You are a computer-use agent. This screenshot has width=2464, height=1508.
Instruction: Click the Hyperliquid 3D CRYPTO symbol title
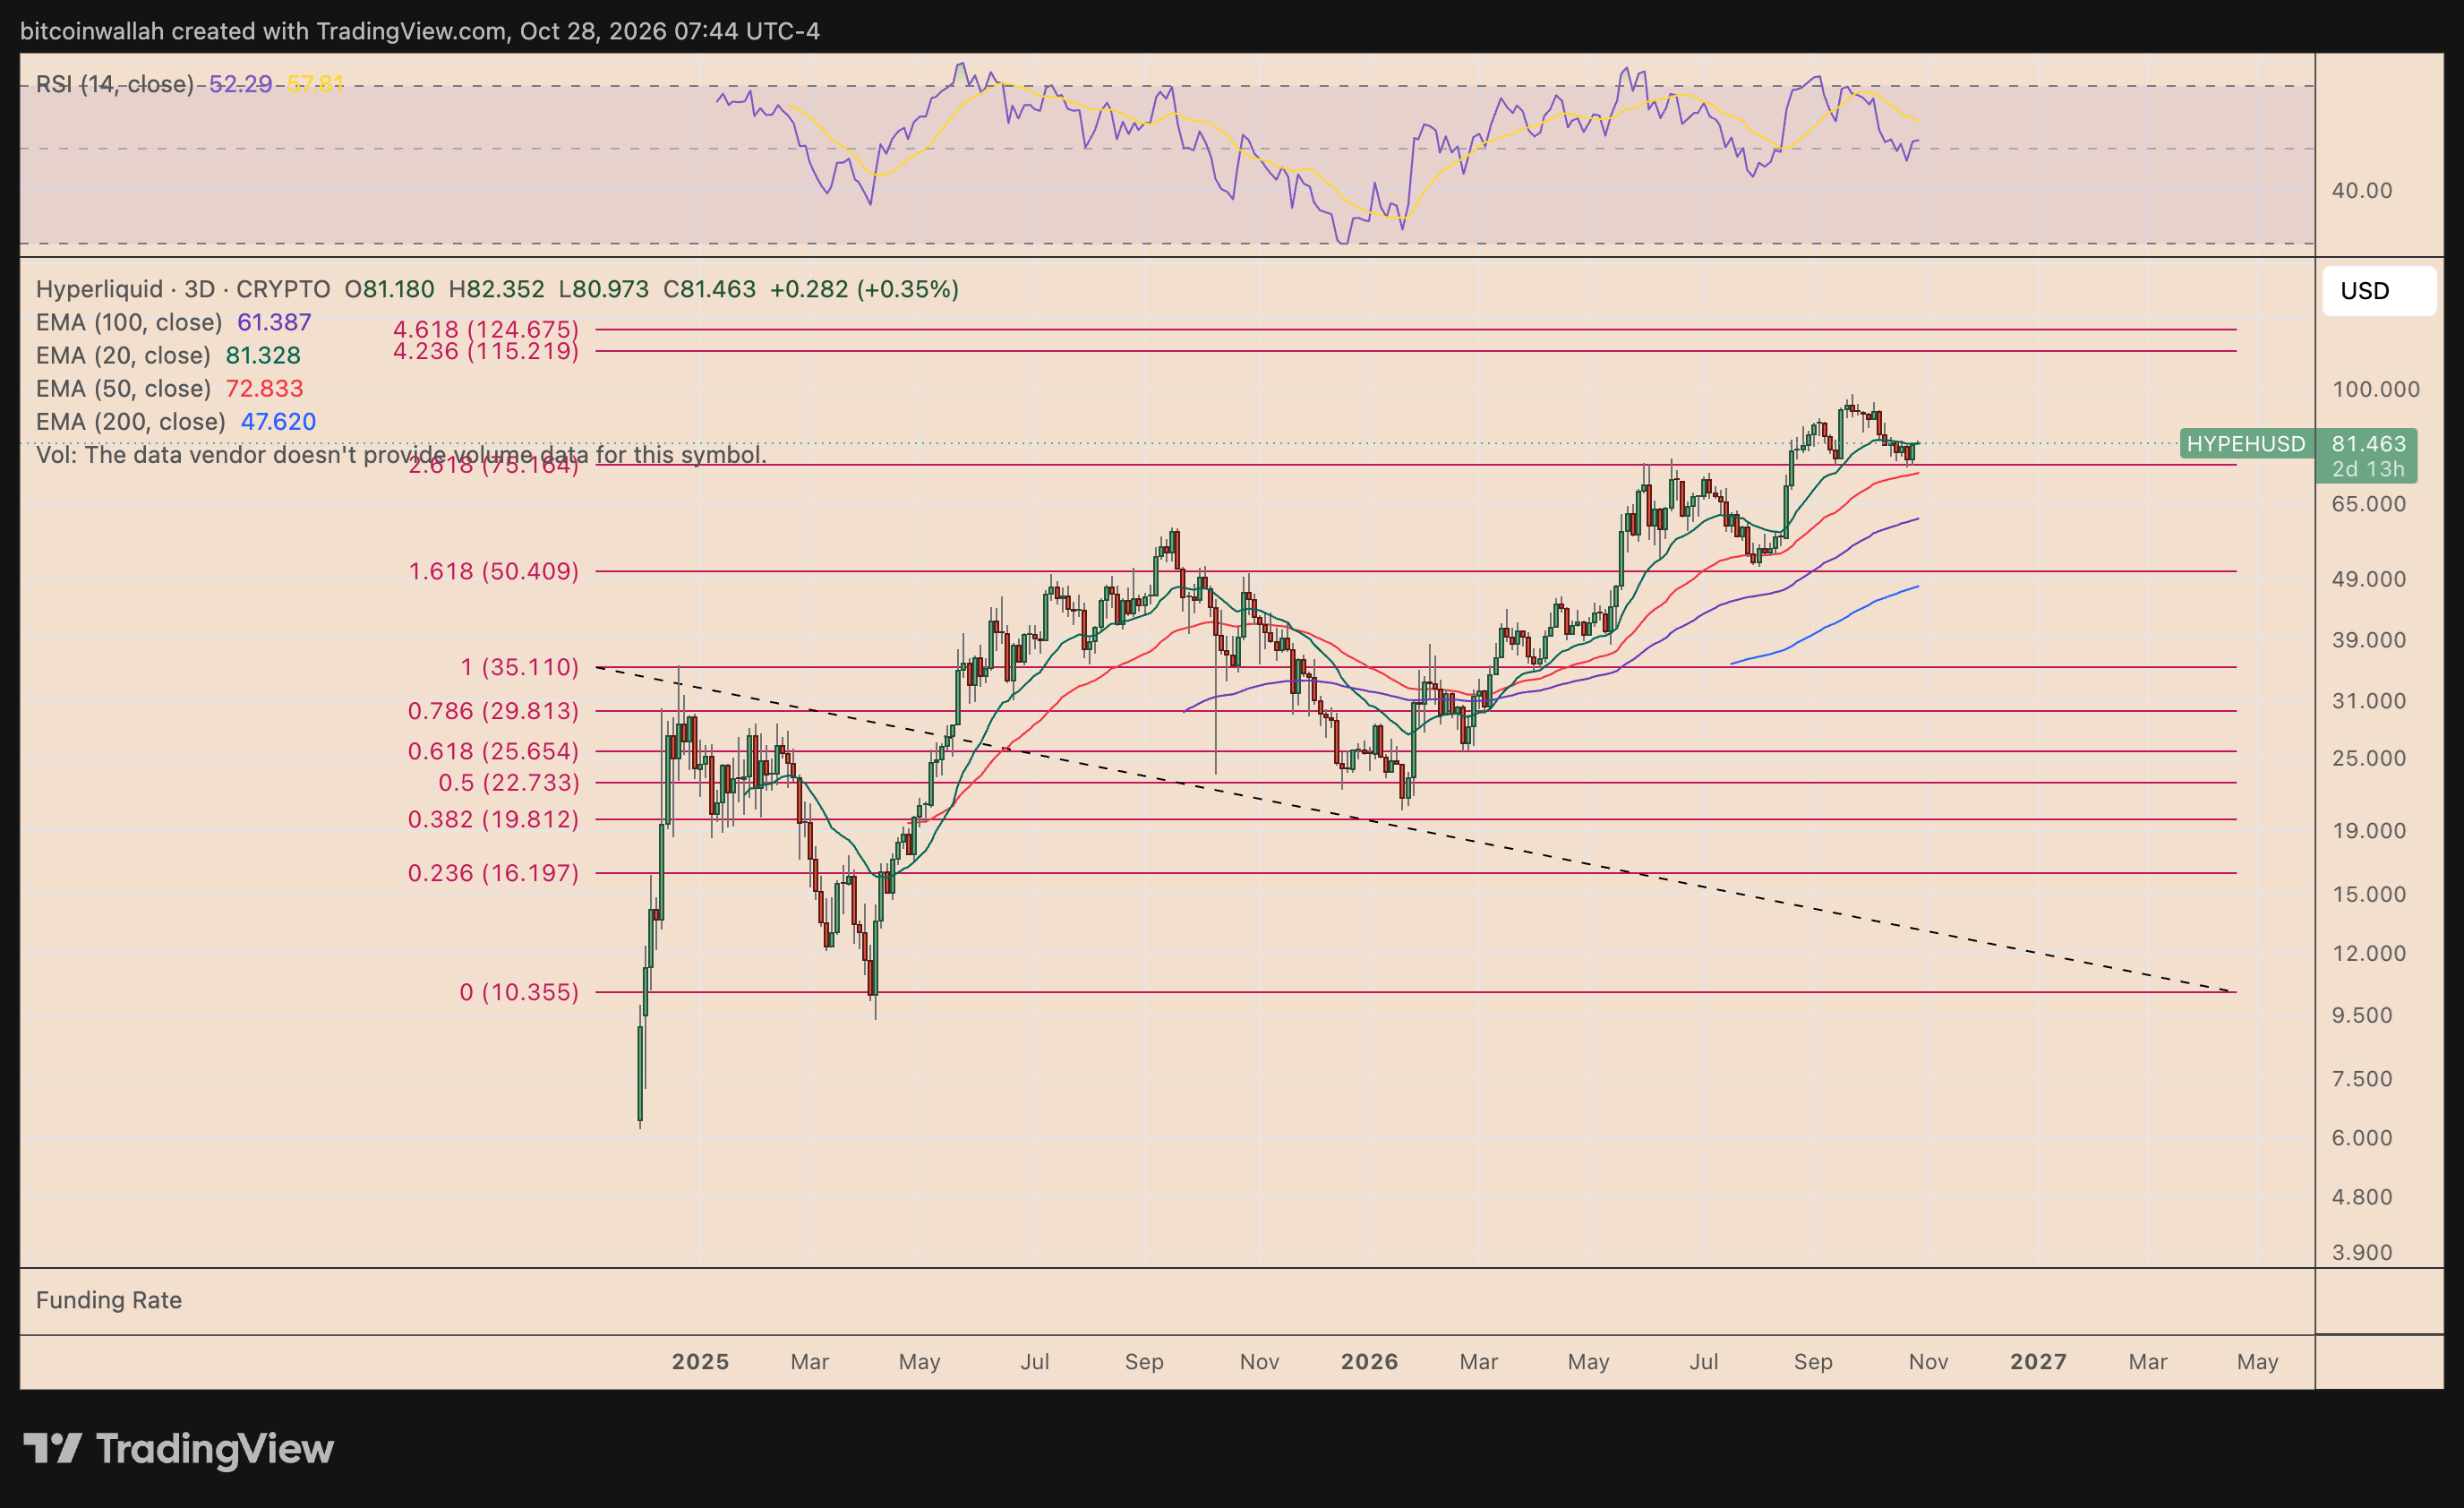(183, 289)
